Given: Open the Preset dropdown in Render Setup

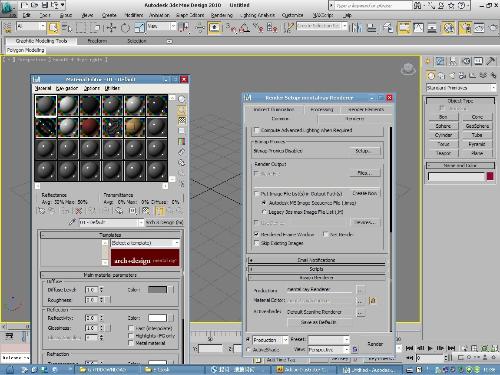Looking at the screenshot, I should tap(329, 340).
